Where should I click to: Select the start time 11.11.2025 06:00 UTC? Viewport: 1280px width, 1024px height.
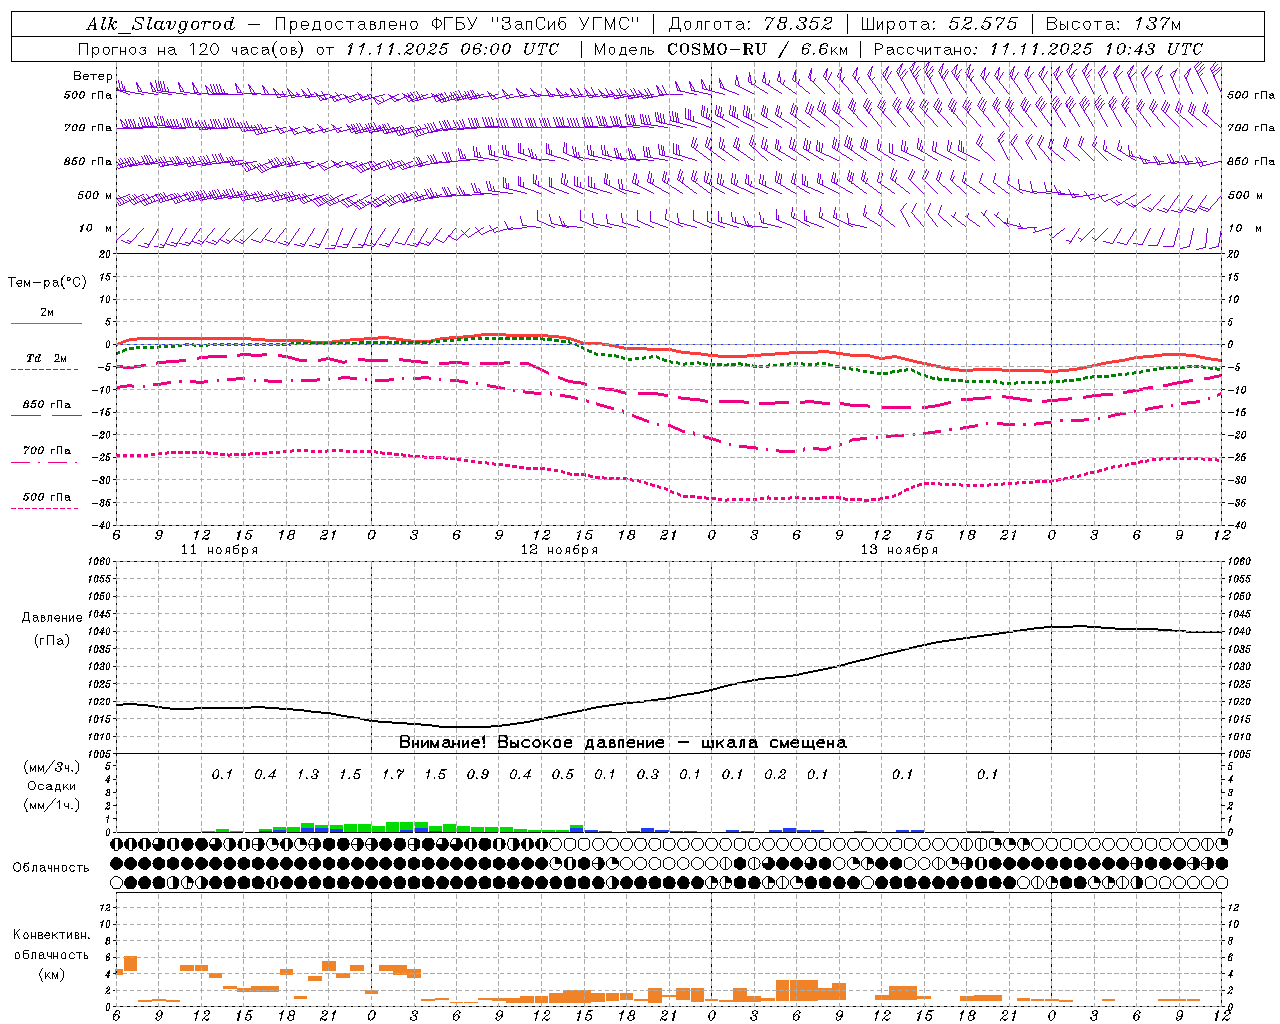pos(452,49)
